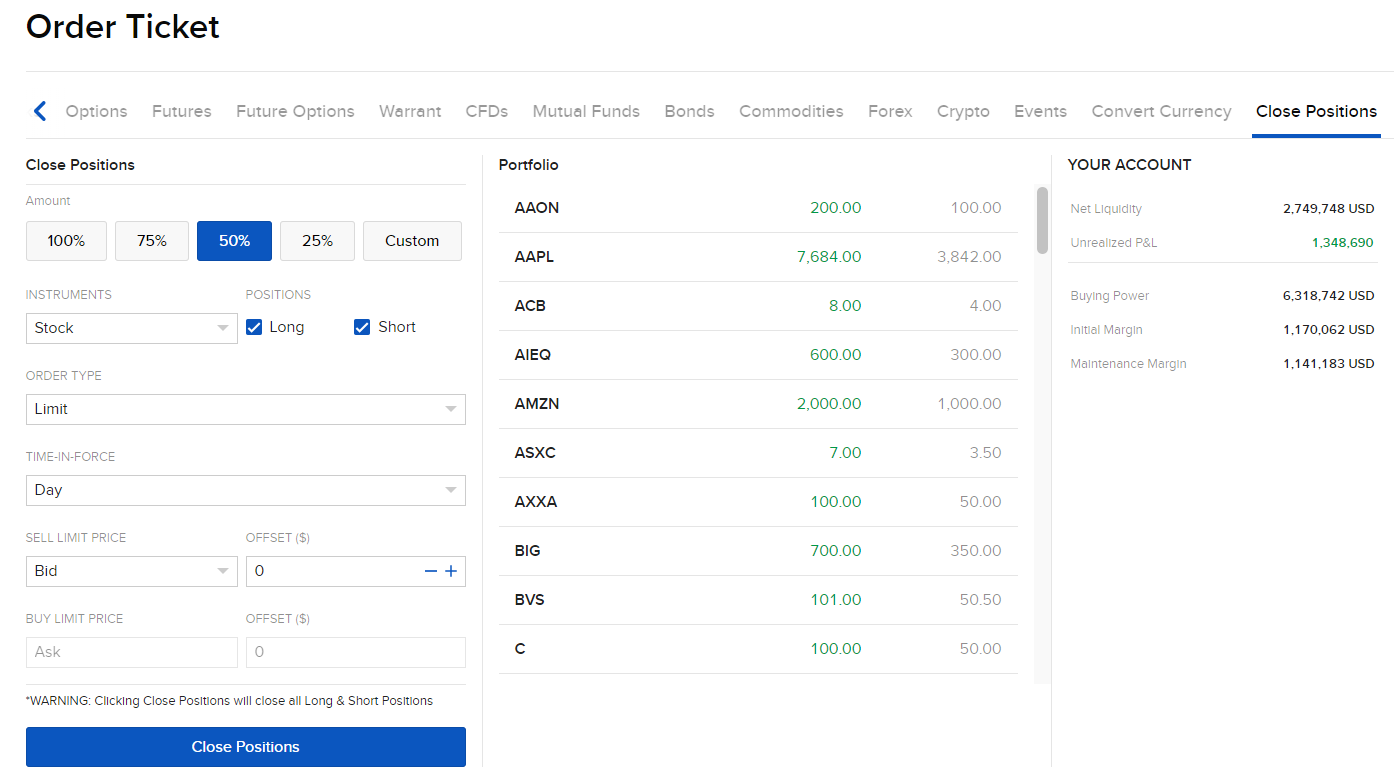Image resolution: width=1397 pixels, height=774 pixels.
Task: Uncheck the Long positions checkbox
Action: [x=254, y=327]
